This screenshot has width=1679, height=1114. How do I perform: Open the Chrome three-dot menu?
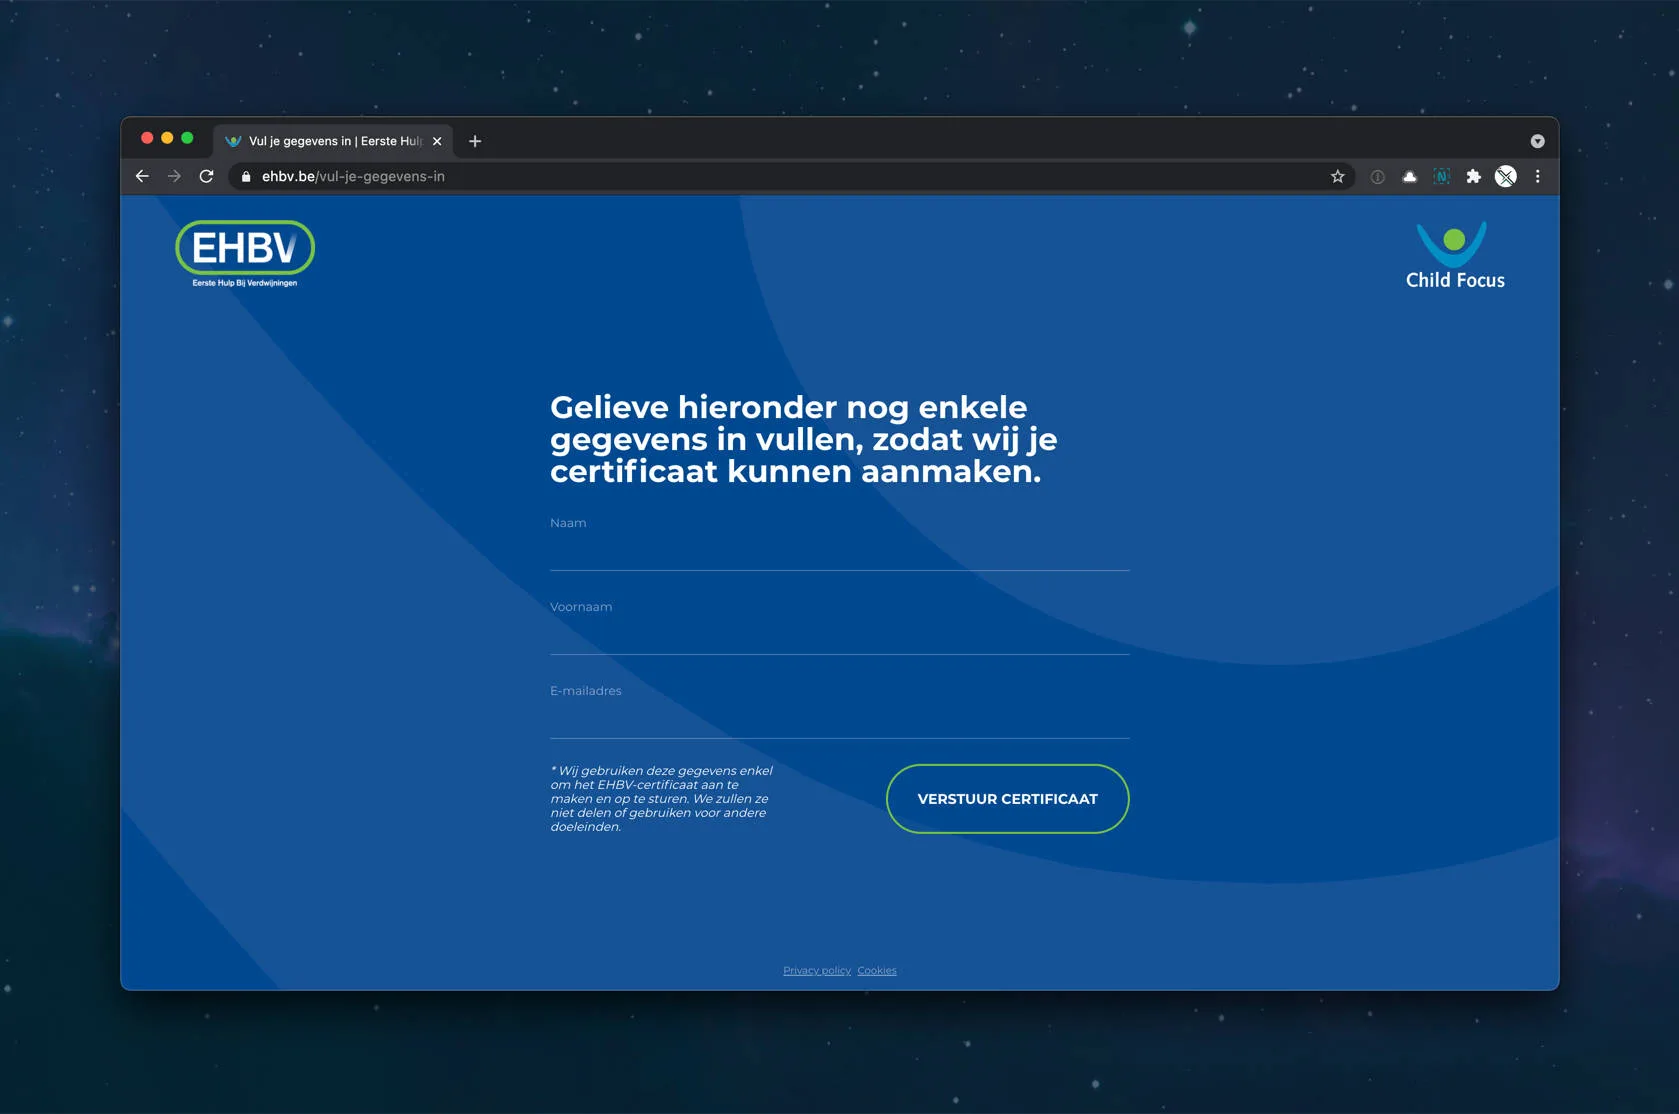pyautogui.click(x=1537, y=176)
